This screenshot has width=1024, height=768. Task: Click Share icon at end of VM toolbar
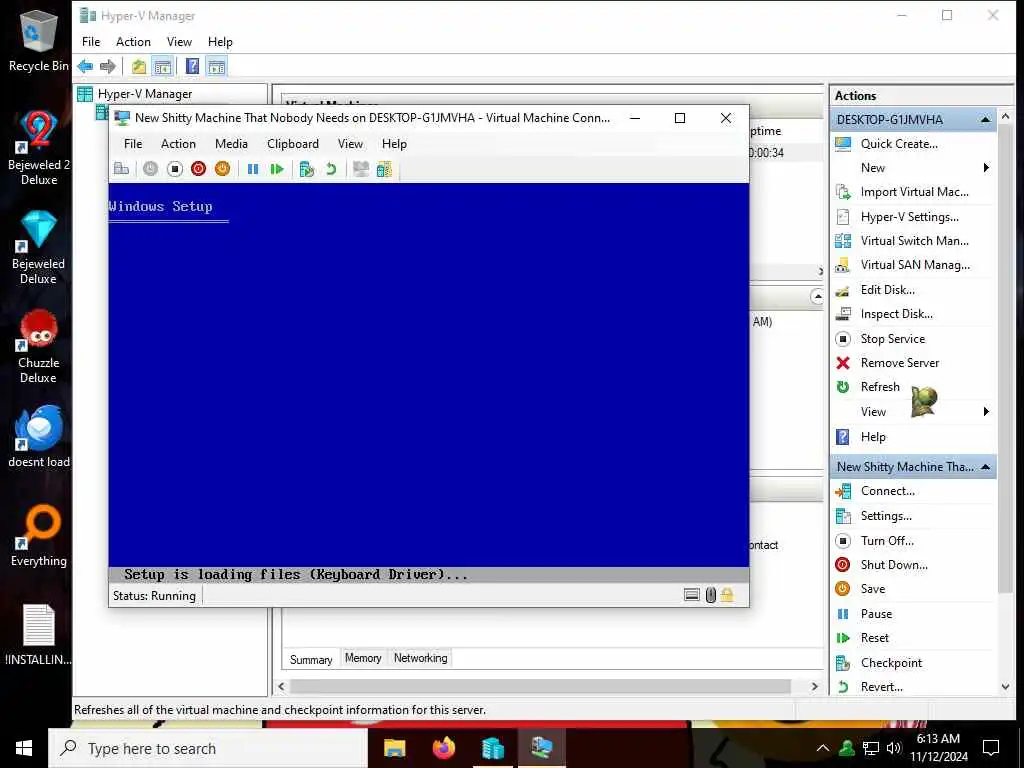pos(385,169)
